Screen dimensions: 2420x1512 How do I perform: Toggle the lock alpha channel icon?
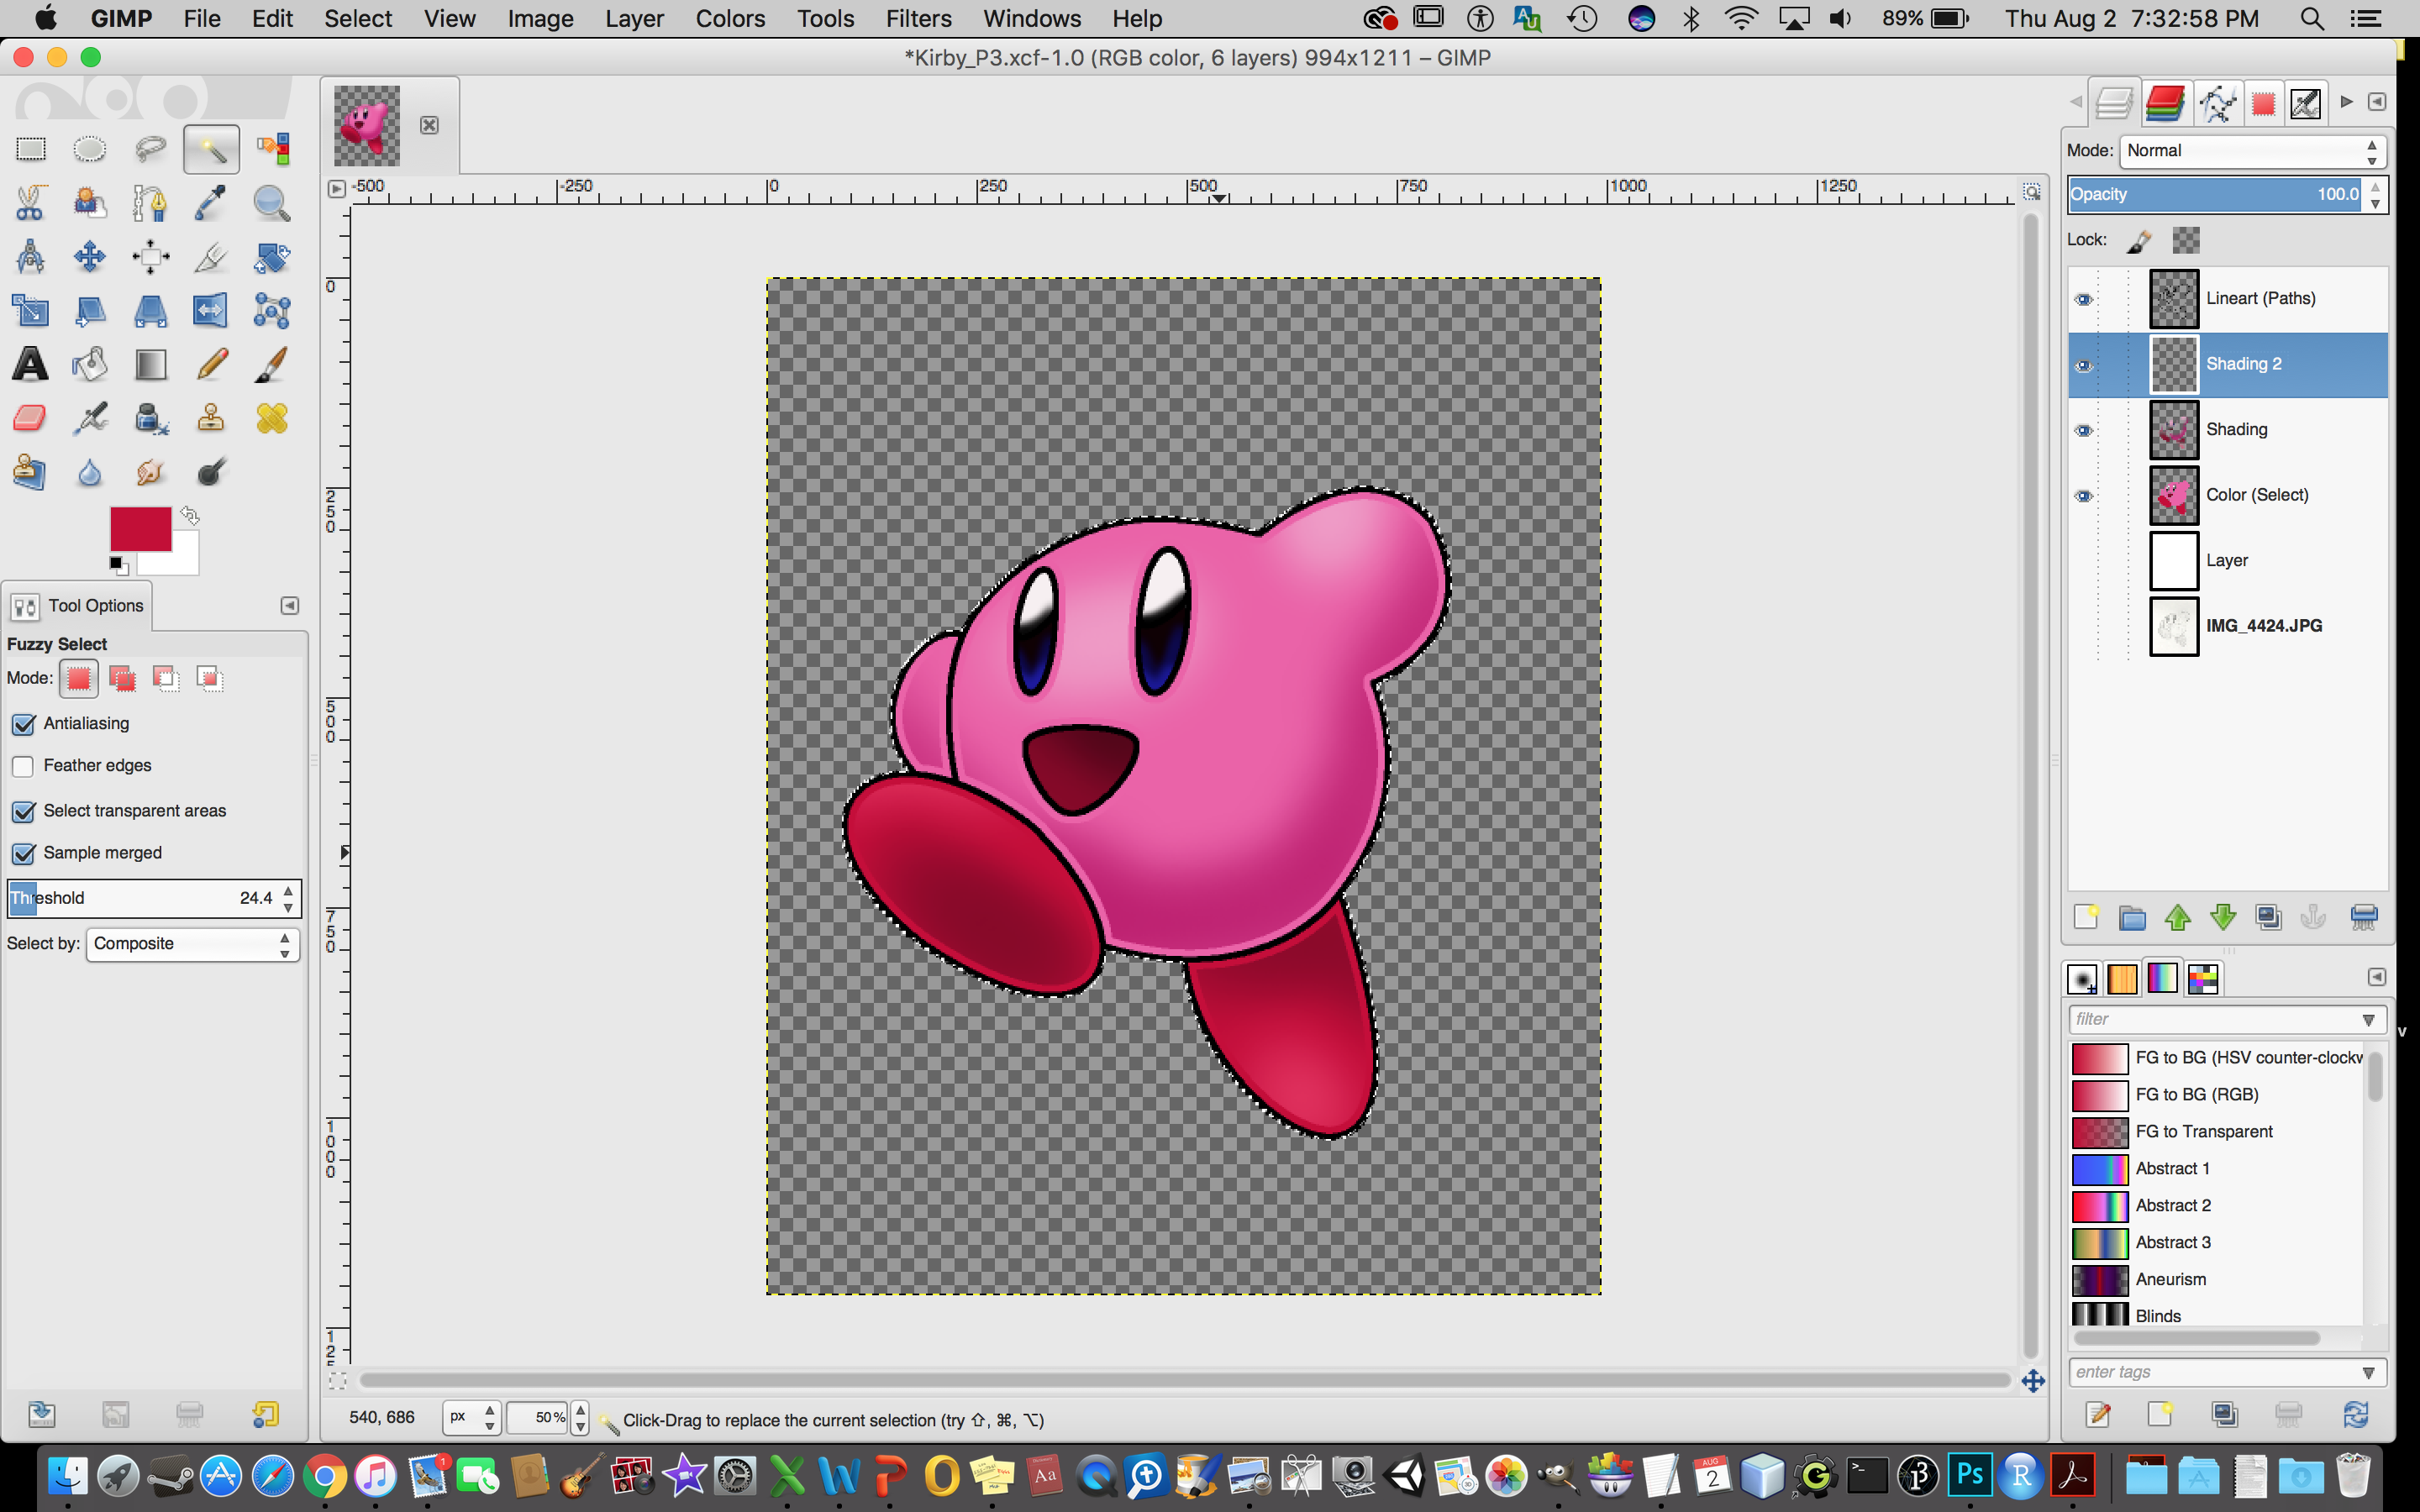[2186, 240]
